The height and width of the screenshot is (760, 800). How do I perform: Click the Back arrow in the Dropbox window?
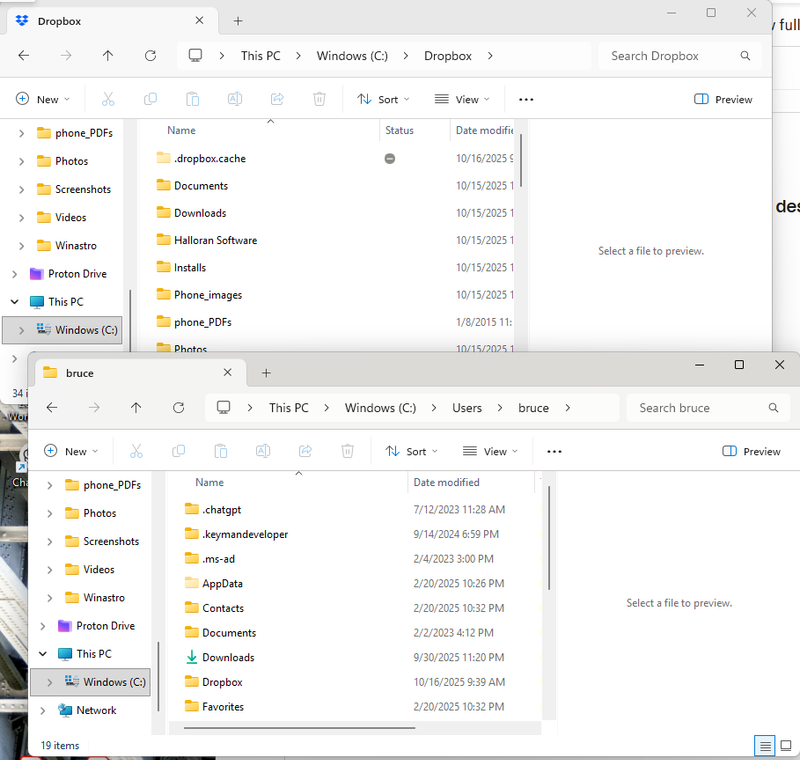pos(24,56)
